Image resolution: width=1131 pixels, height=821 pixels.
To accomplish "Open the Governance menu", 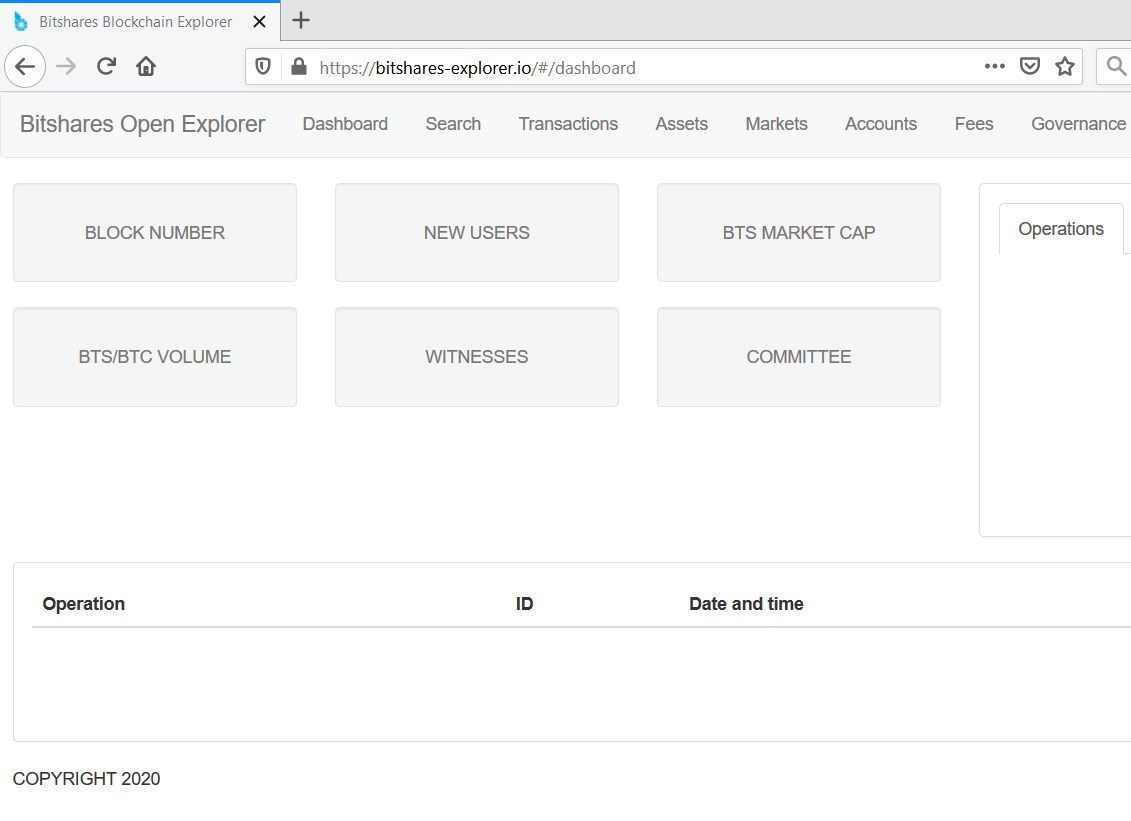I will tap(1078, 124).
